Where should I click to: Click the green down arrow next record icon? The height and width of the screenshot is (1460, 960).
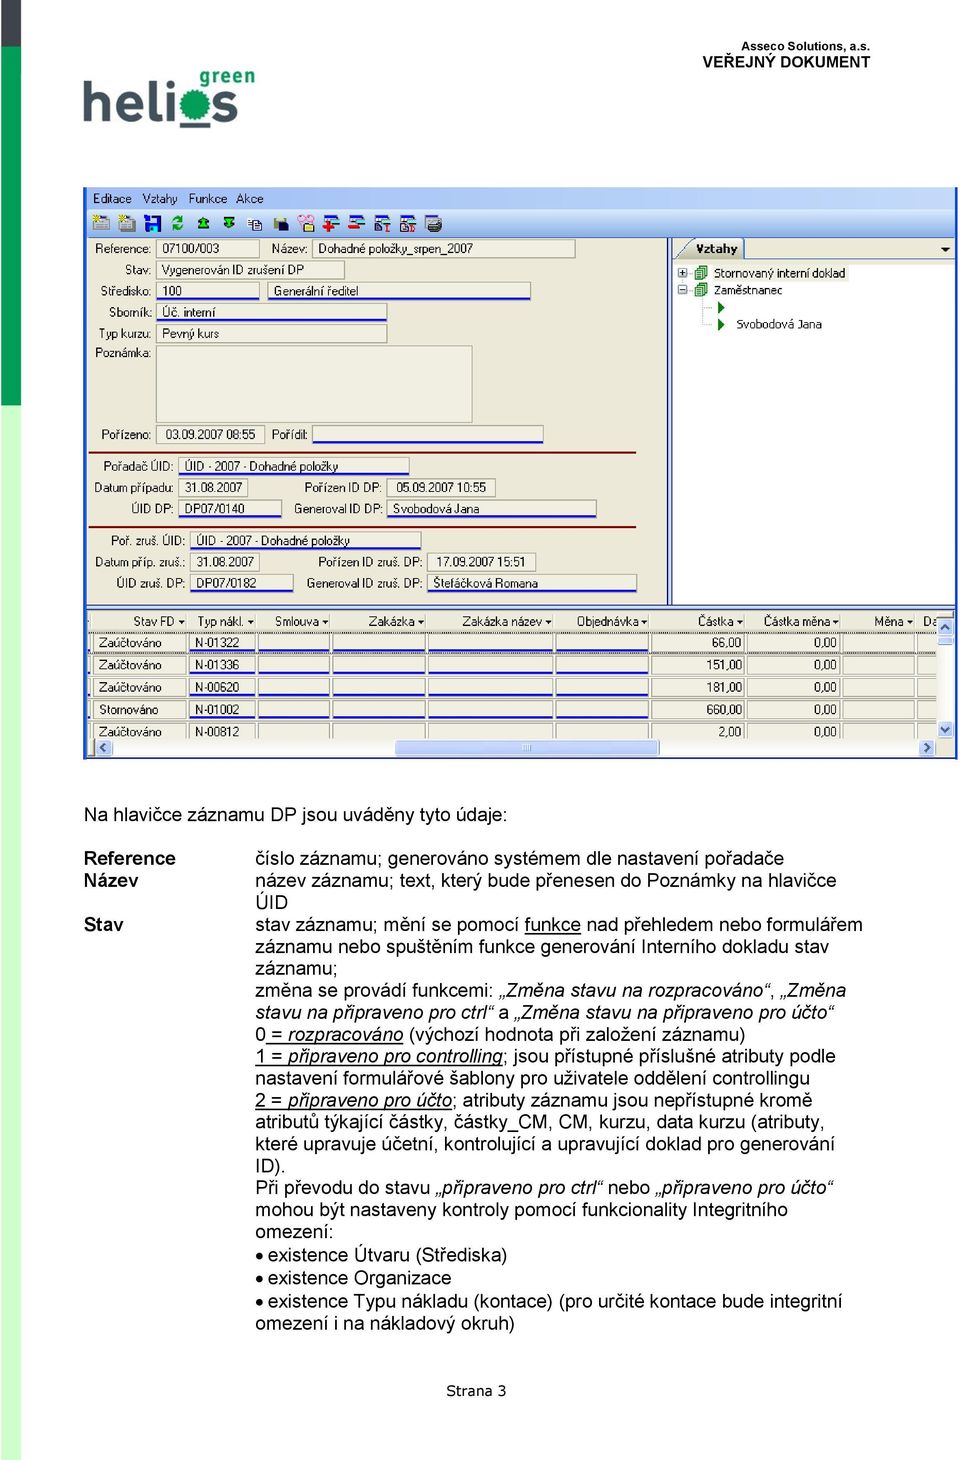[x=229, y=224]
